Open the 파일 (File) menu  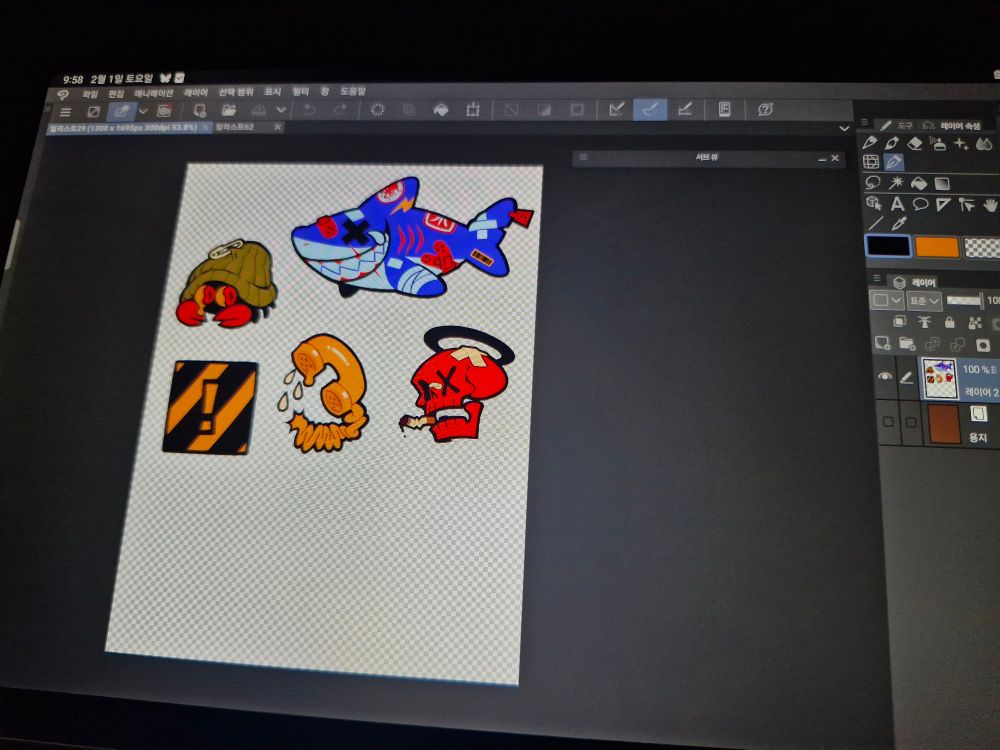[x=90, y=94]
